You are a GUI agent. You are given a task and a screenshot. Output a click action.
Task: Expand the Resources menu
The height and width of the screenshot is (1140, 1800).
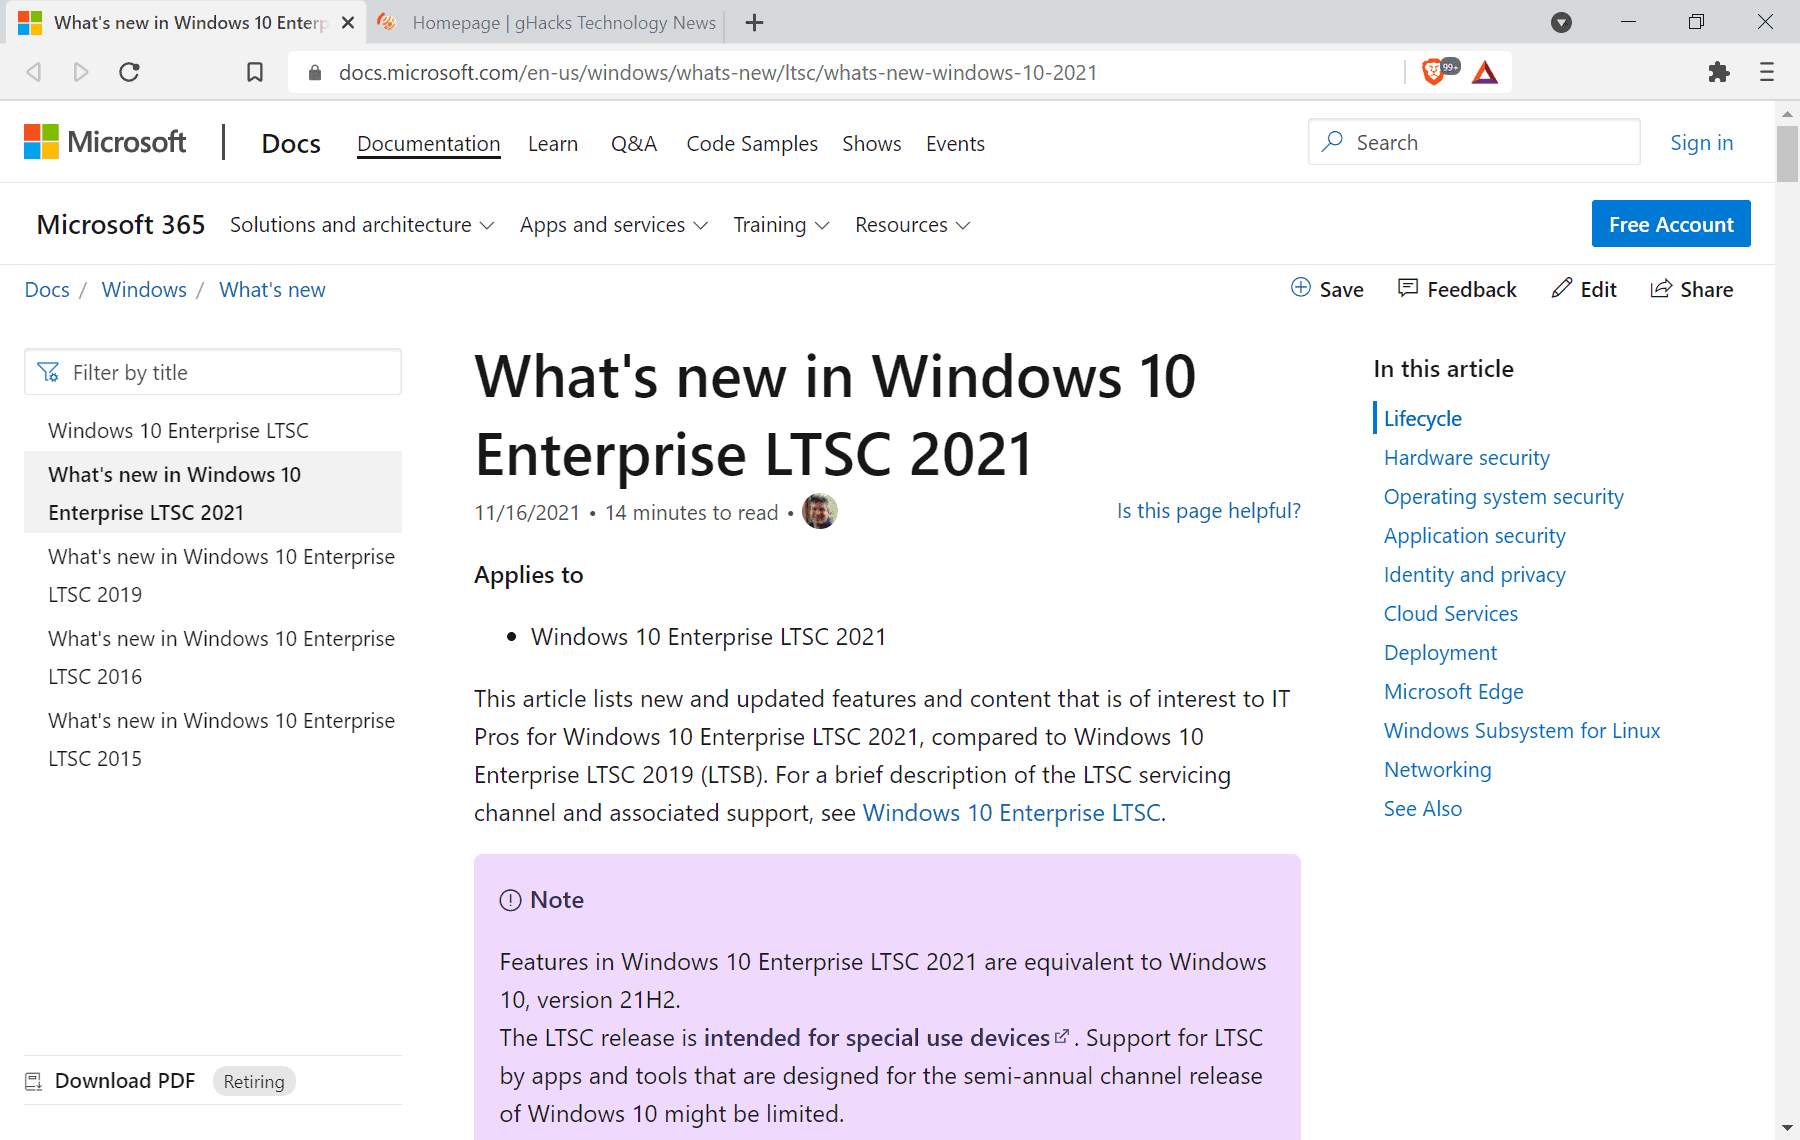[x=912, y=225]
